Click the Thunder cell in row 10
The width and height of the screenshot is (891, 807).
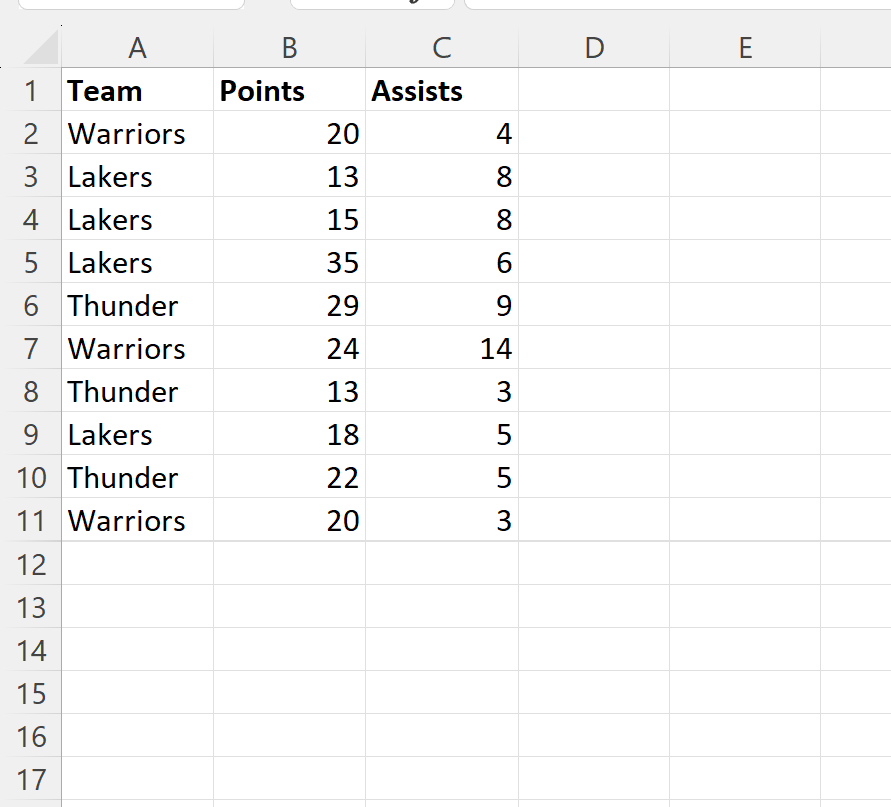[x=137, y=478]
